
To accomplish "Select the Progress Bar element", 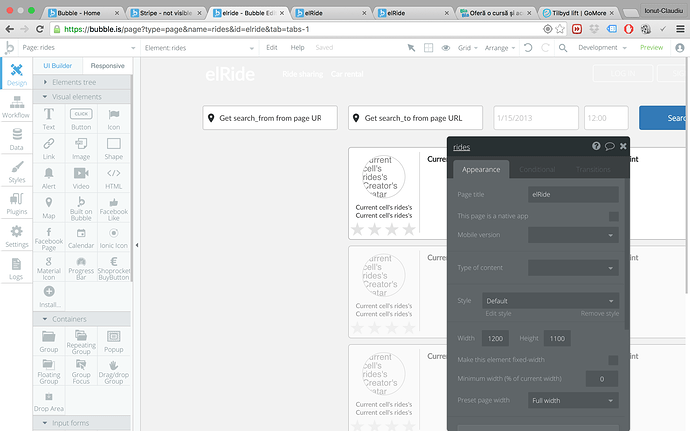I will coord(81,267).
